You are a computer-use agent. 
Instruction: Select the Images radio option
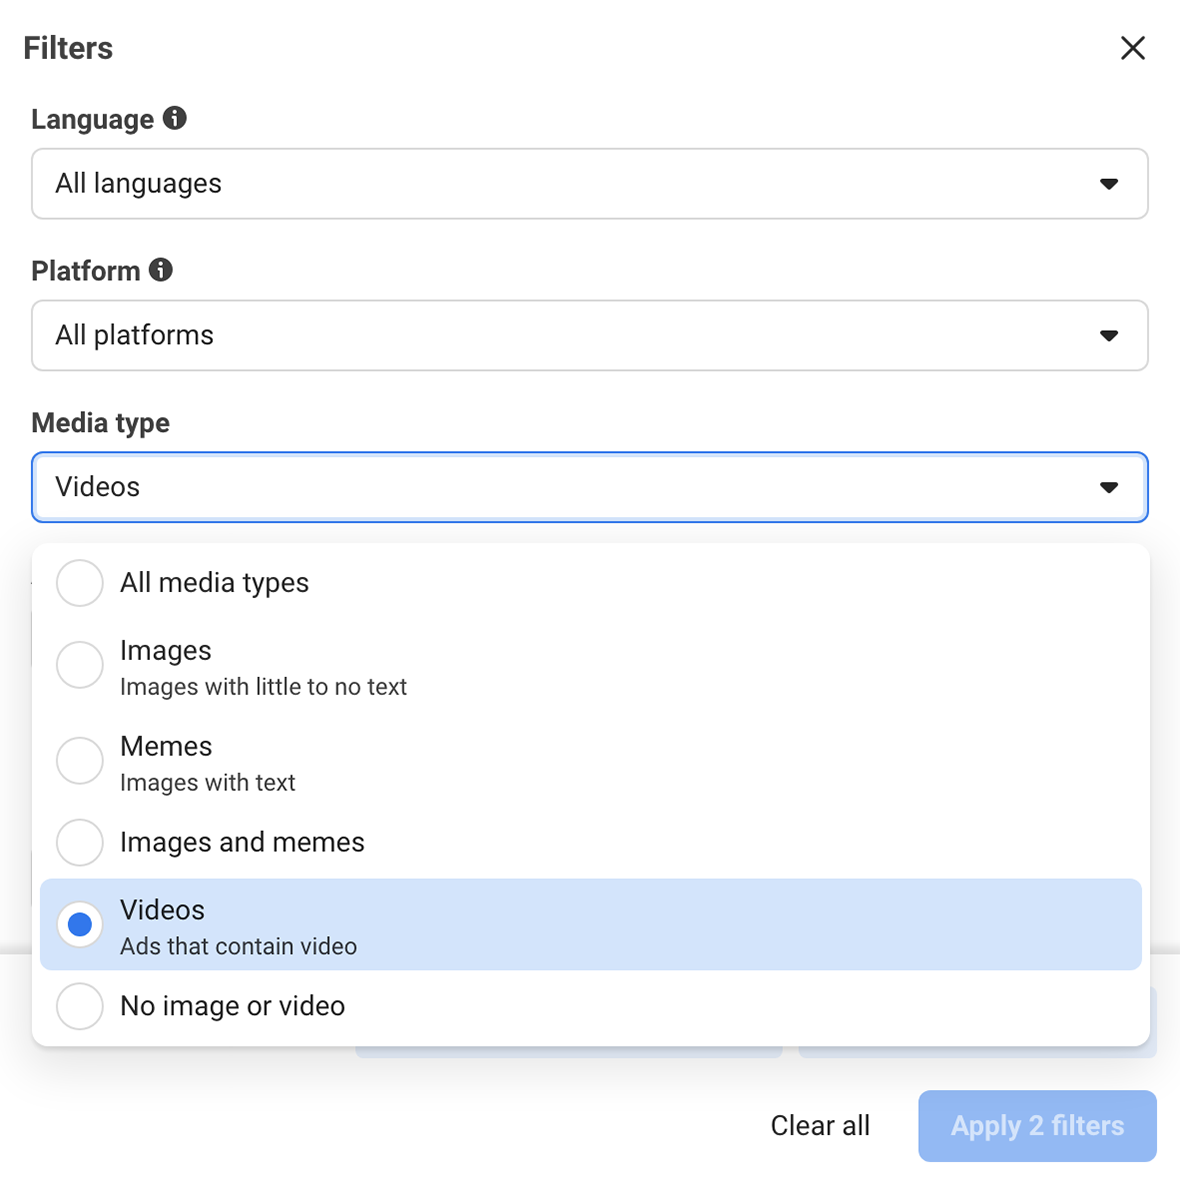(x=80, y=665)
